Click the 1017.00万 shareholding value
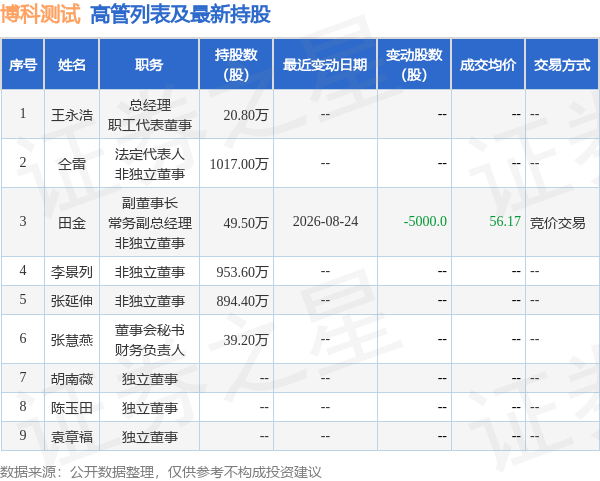This screenshot has height=481, width=600. tap(239, 164)
